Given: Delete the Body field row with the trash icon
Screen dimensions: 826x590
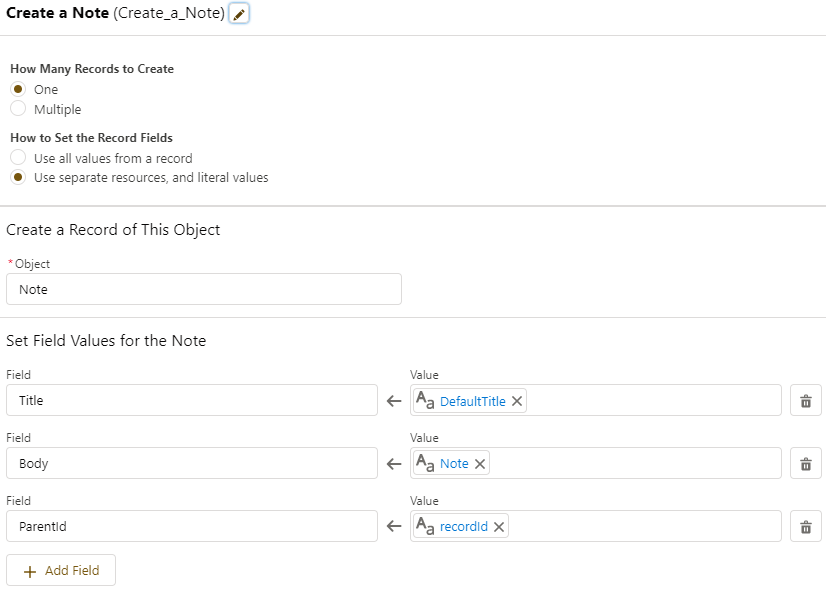Looking at the screenshot, I should click(805, 464).
